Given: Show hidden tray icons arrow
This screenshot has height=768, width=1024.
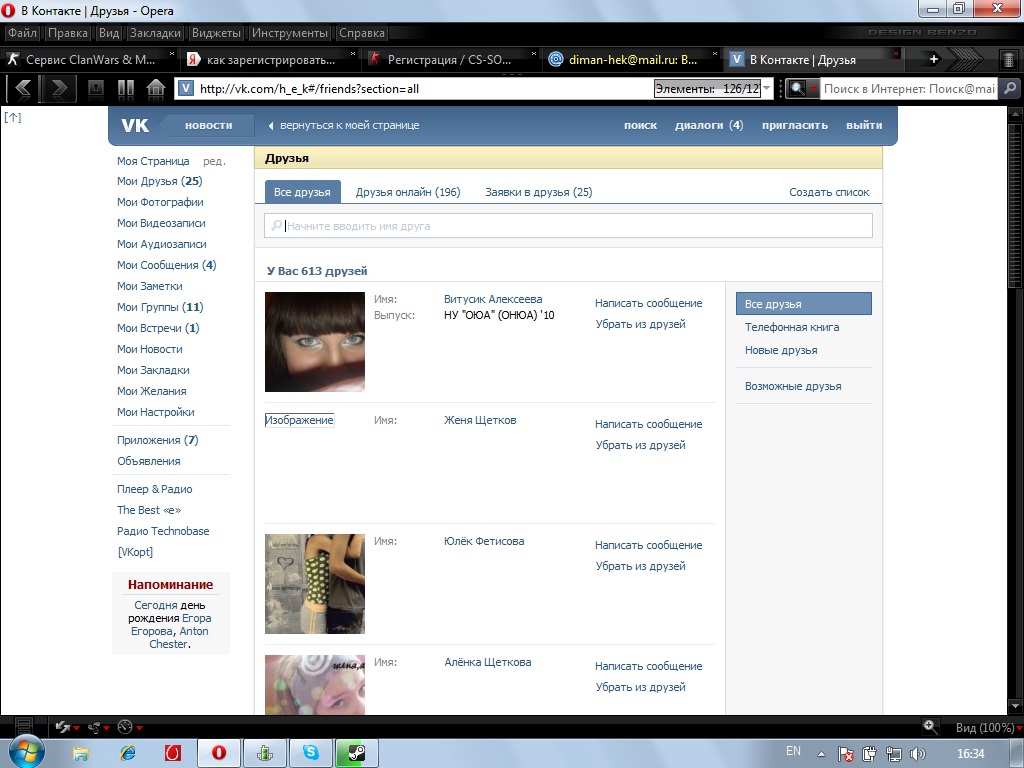Looking at the screenshot, I should (x=821, y=755).
